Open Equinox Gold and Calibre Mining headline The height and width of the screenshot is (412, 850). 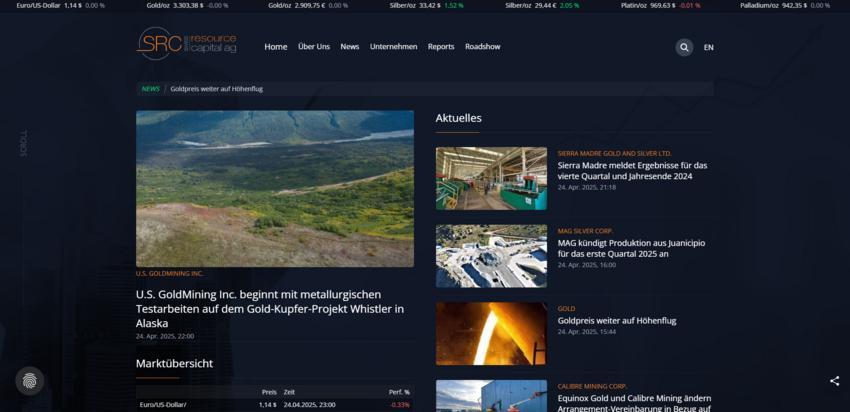634,403
